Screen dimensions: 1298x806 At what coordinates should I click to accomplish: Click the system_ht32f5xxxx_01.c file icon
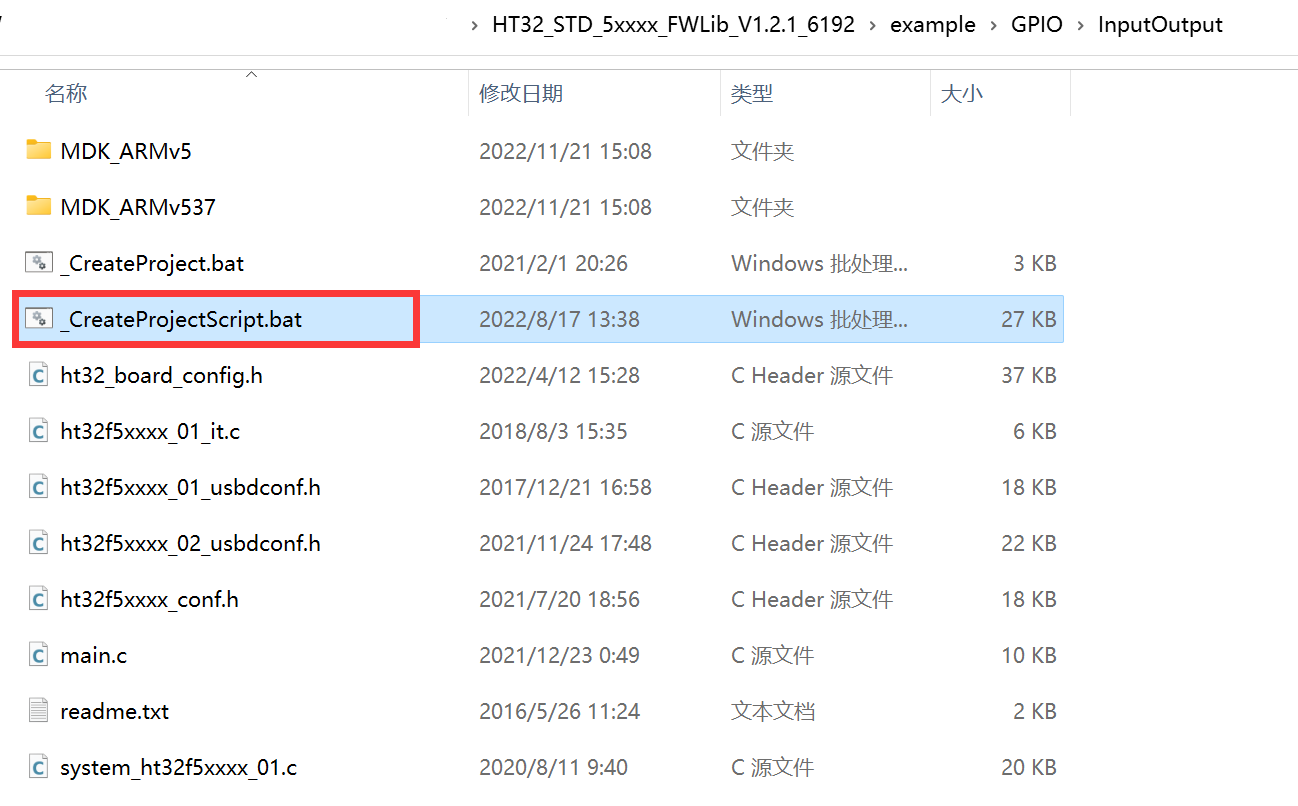(38, 767)
